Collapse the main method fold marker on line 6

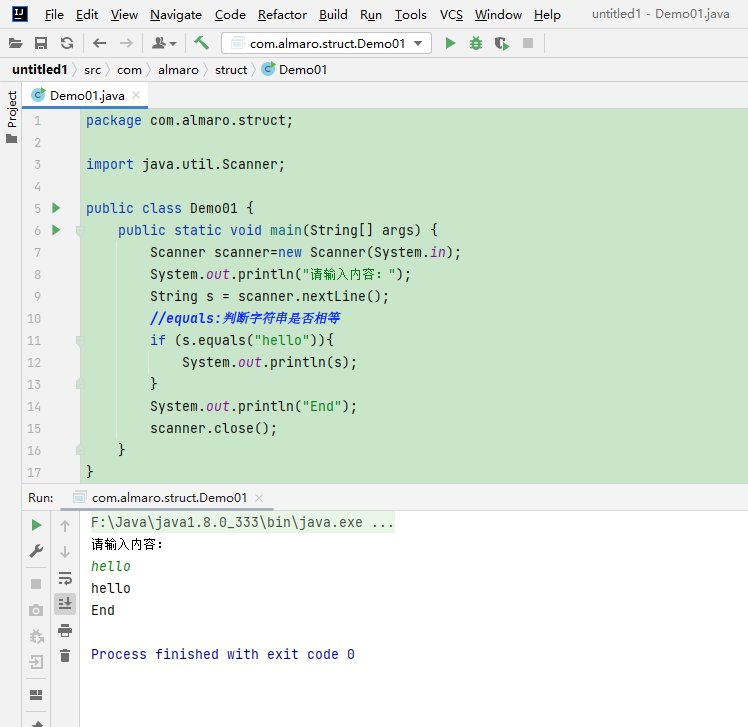pos(80,231)
